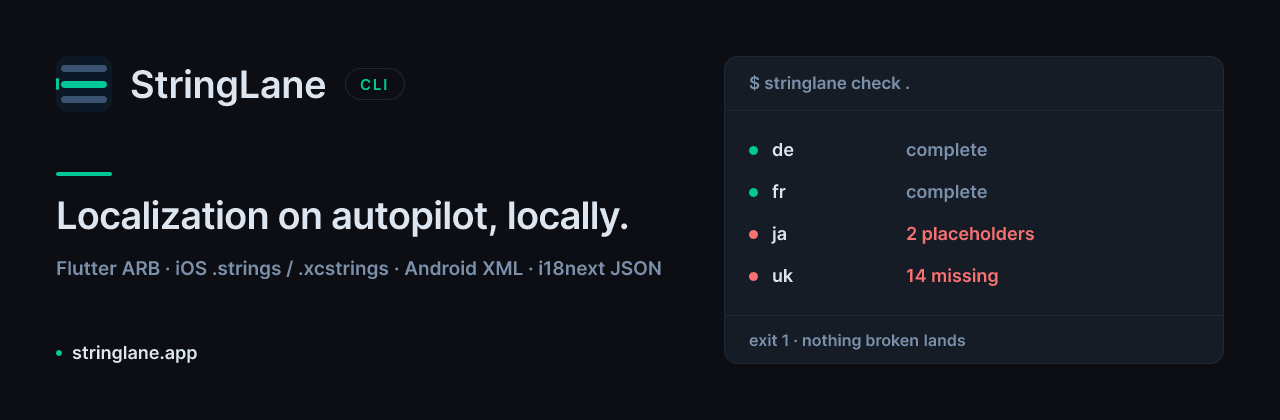
Task: Click the green status dot next to fr
Action: [x=753, y=192]
